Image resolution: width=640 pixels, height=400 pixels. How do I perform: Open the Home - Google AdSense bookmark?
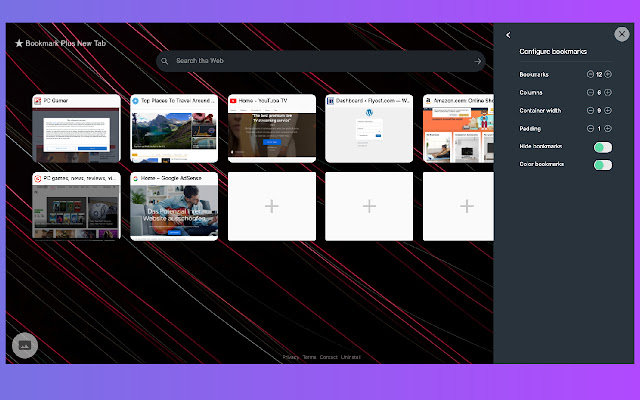tap(173, 206)
